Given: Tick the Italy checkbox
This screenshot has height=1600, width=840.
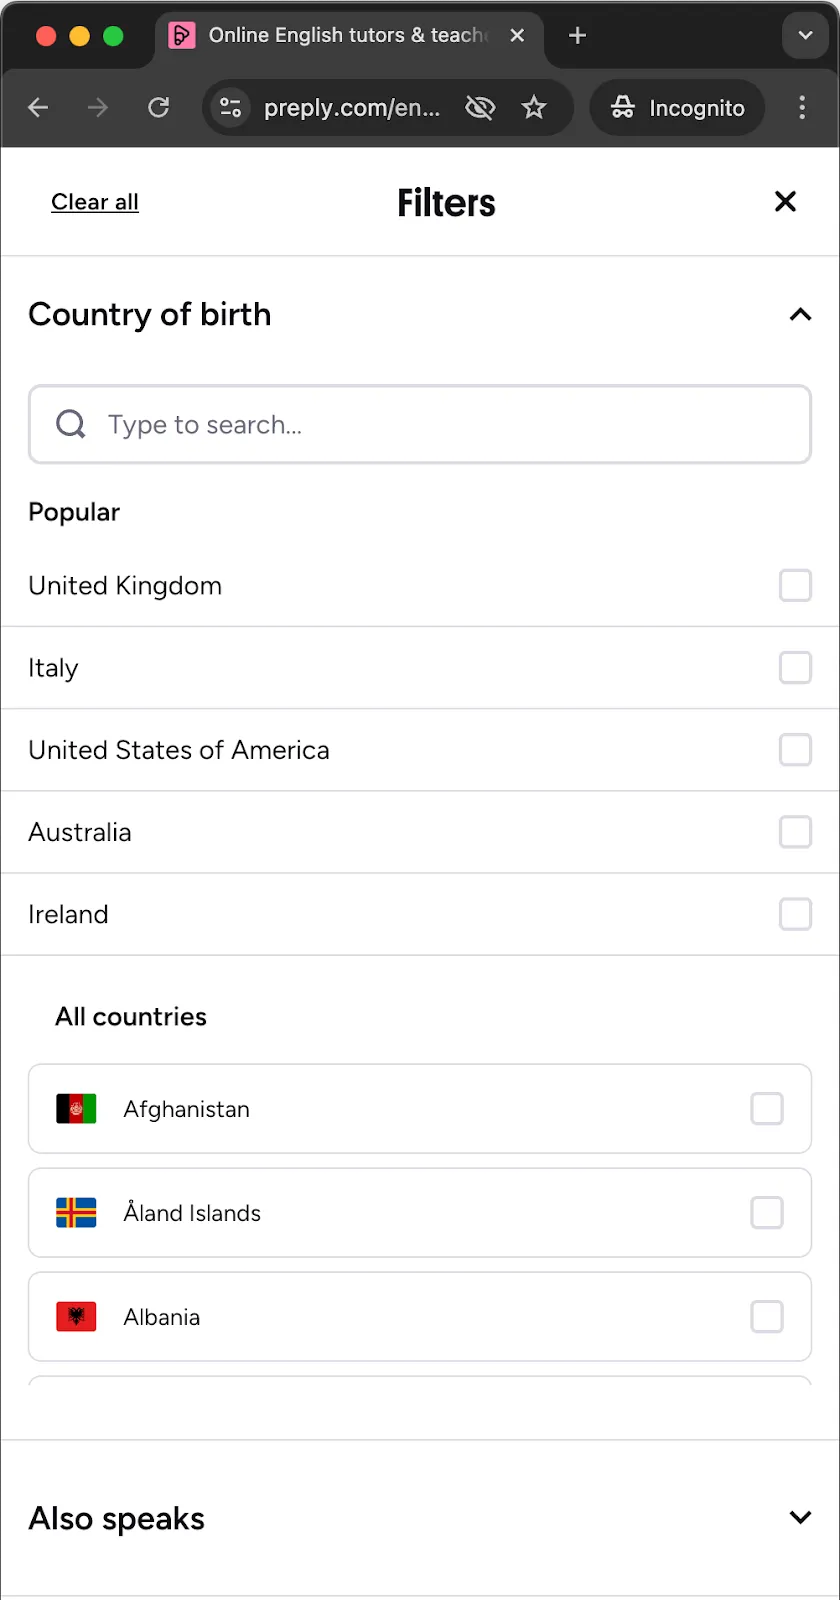Looking at the screenshot, I should pyautogui.click(x=795, y=668).
